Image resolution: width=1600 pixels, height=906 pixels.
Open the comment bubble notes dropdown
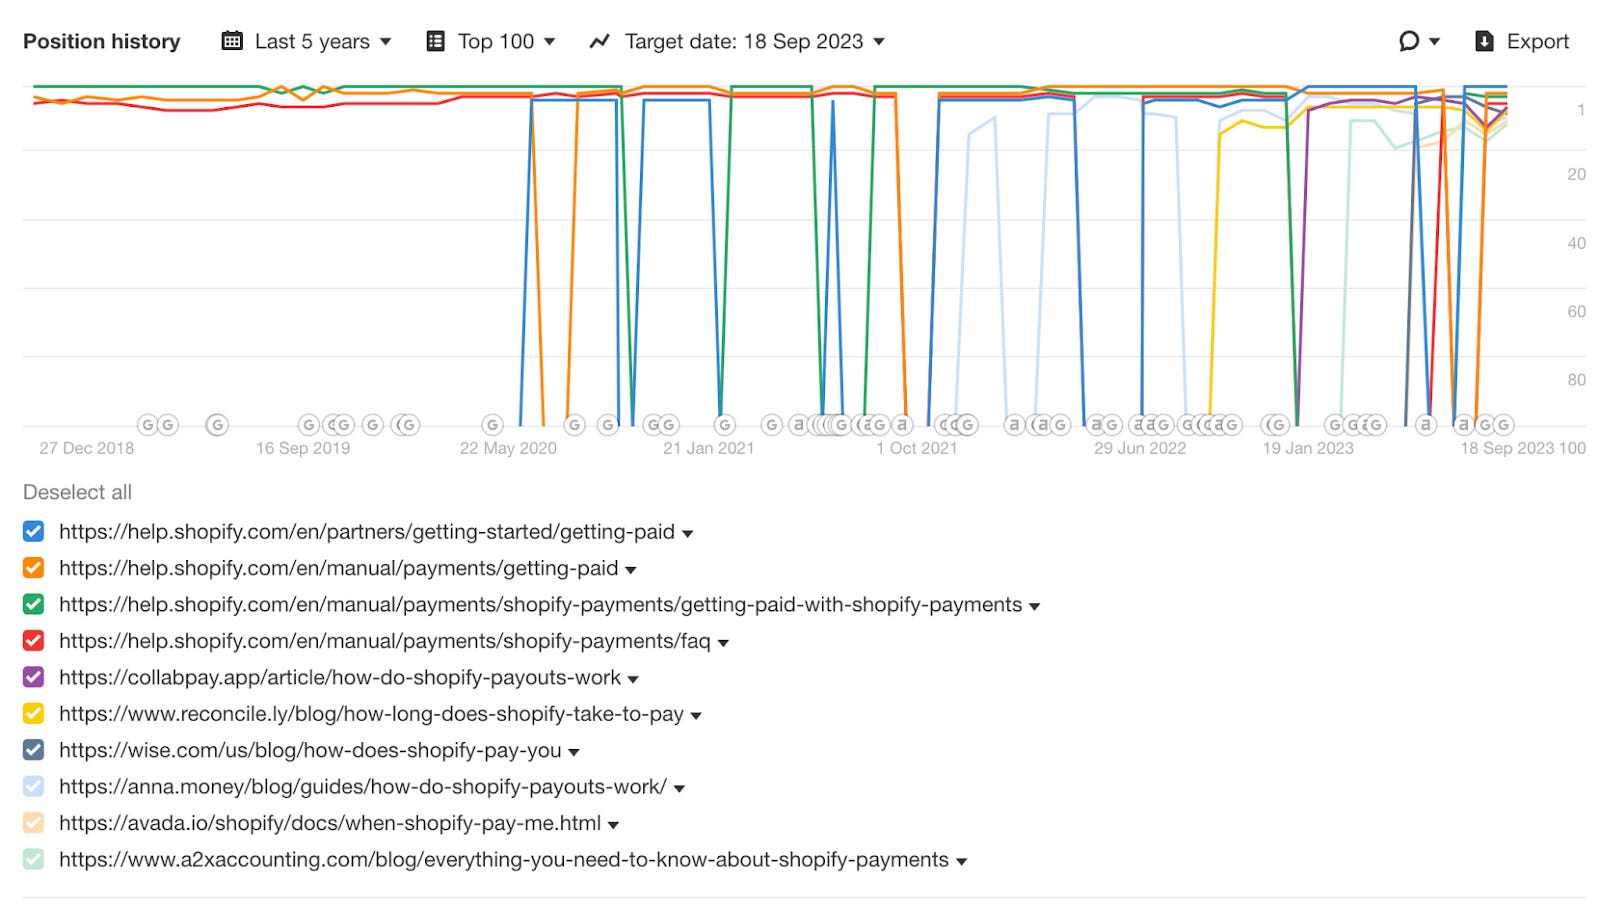pos(1418,41)
